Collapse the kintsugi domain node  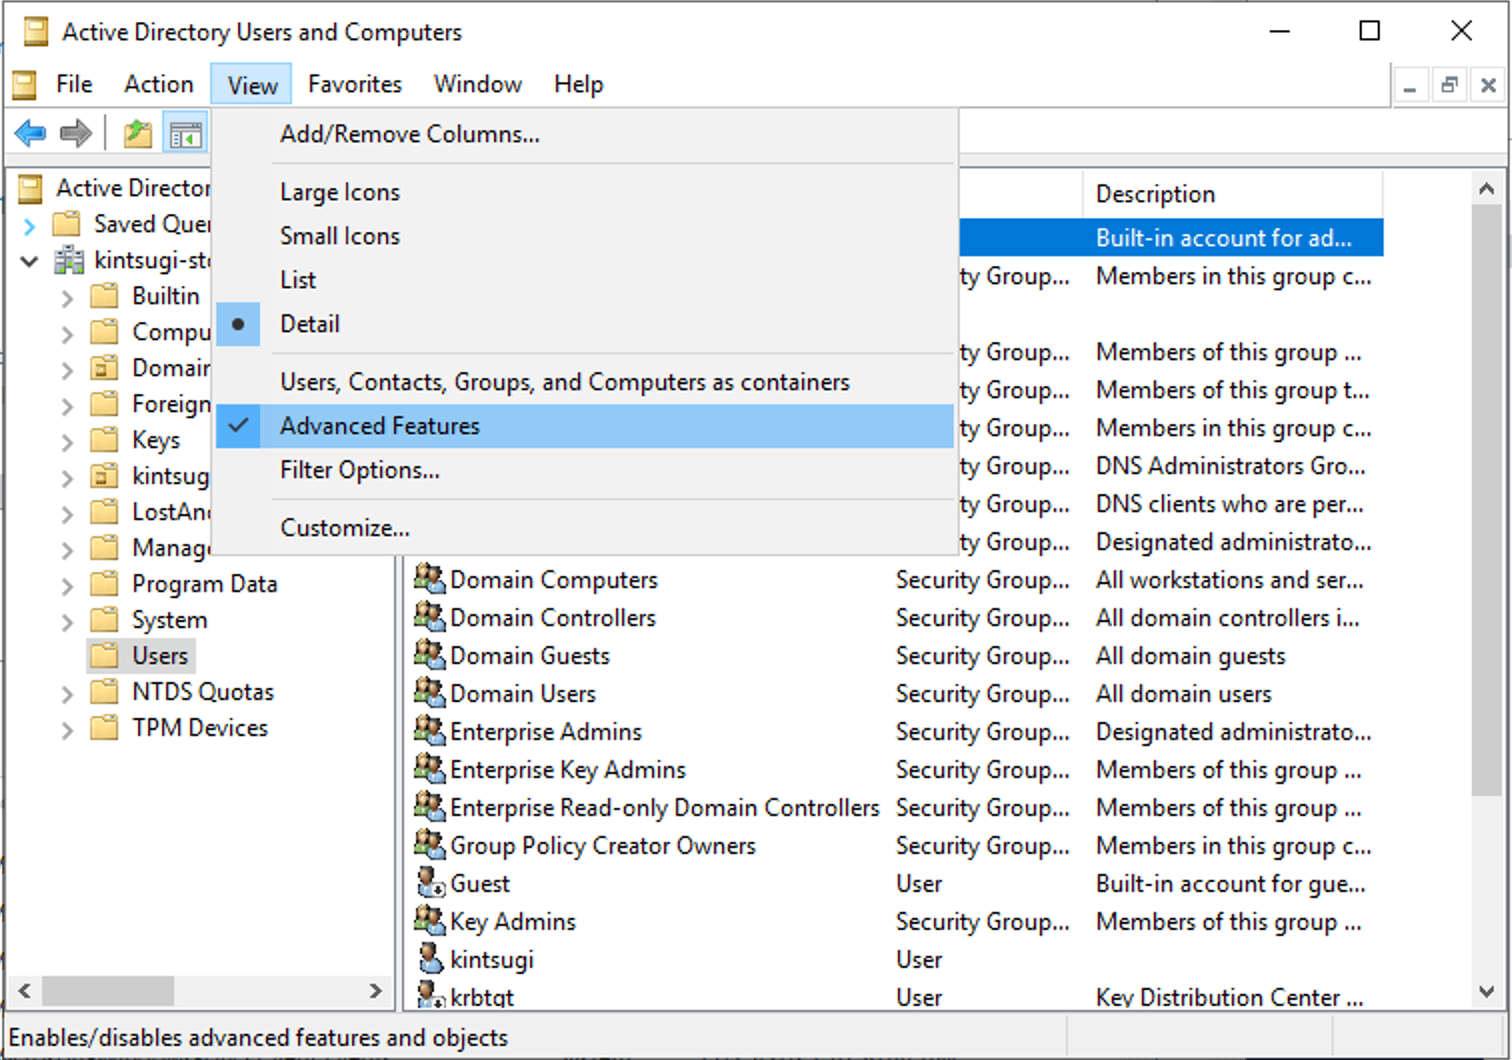point(29,261)
